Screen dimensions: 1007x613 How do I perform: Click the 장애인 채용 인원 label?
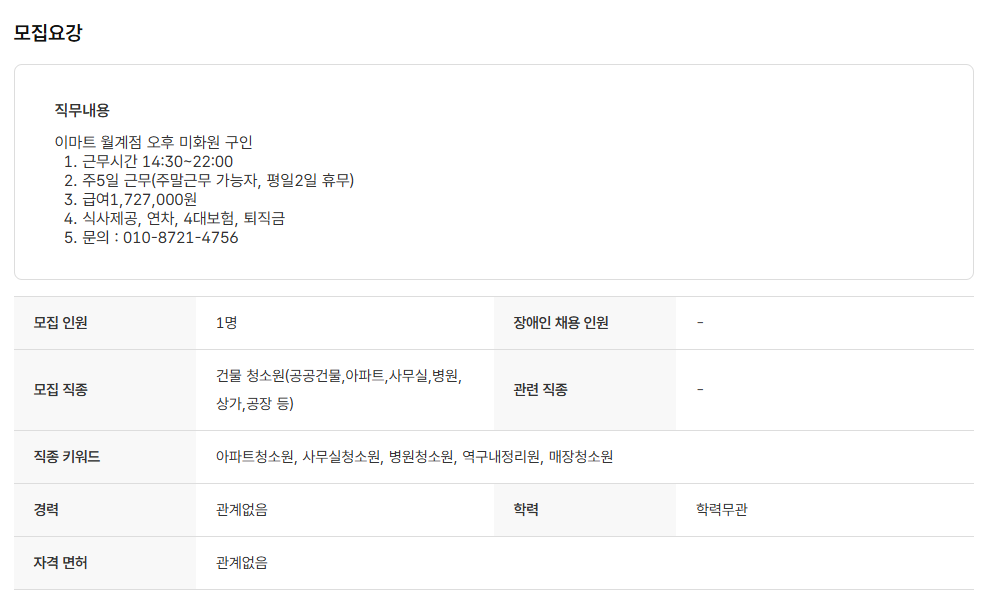click(x=561, y=323)
